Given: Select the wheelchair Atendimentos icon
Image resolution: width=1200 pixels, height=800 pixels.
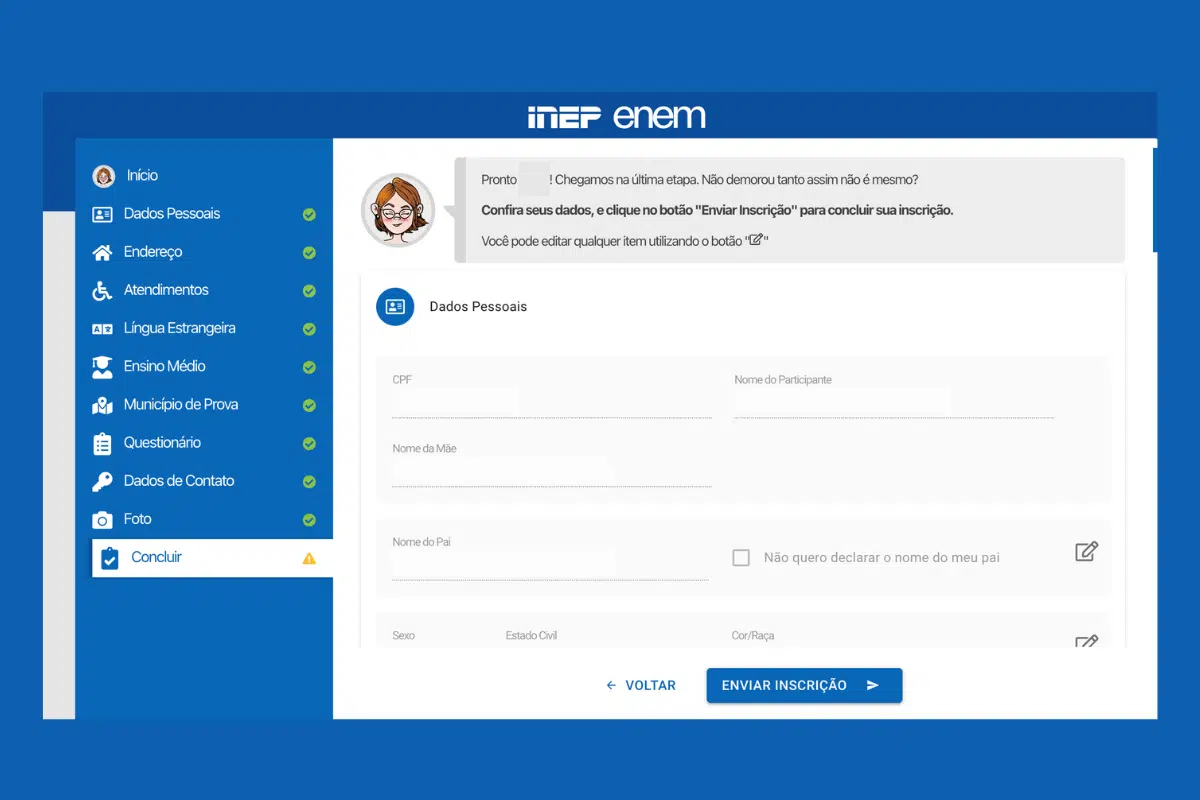Looking at the screenshot, I should pos(102,290).
